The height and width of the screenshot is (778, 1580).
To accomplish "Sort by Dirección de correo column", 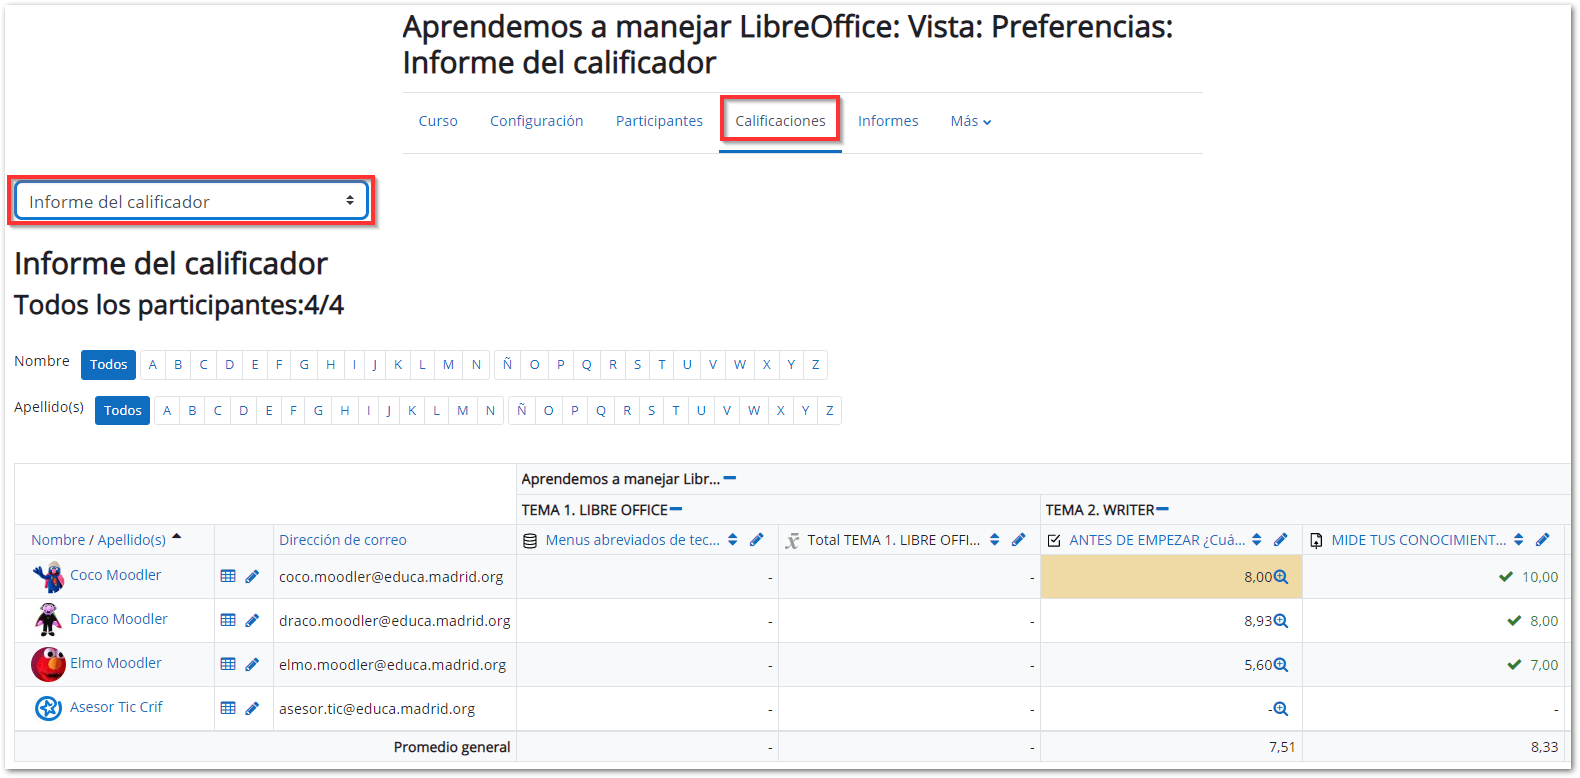I will coord(342,540).
